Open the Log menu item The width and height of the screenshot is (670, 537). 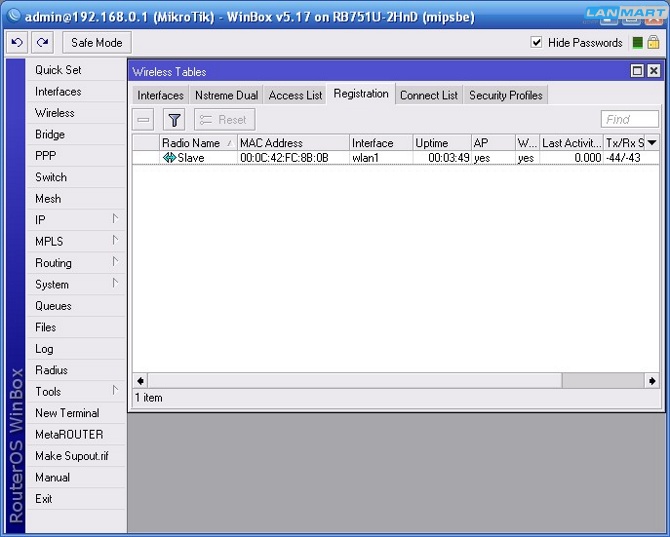tap(76, 349)
